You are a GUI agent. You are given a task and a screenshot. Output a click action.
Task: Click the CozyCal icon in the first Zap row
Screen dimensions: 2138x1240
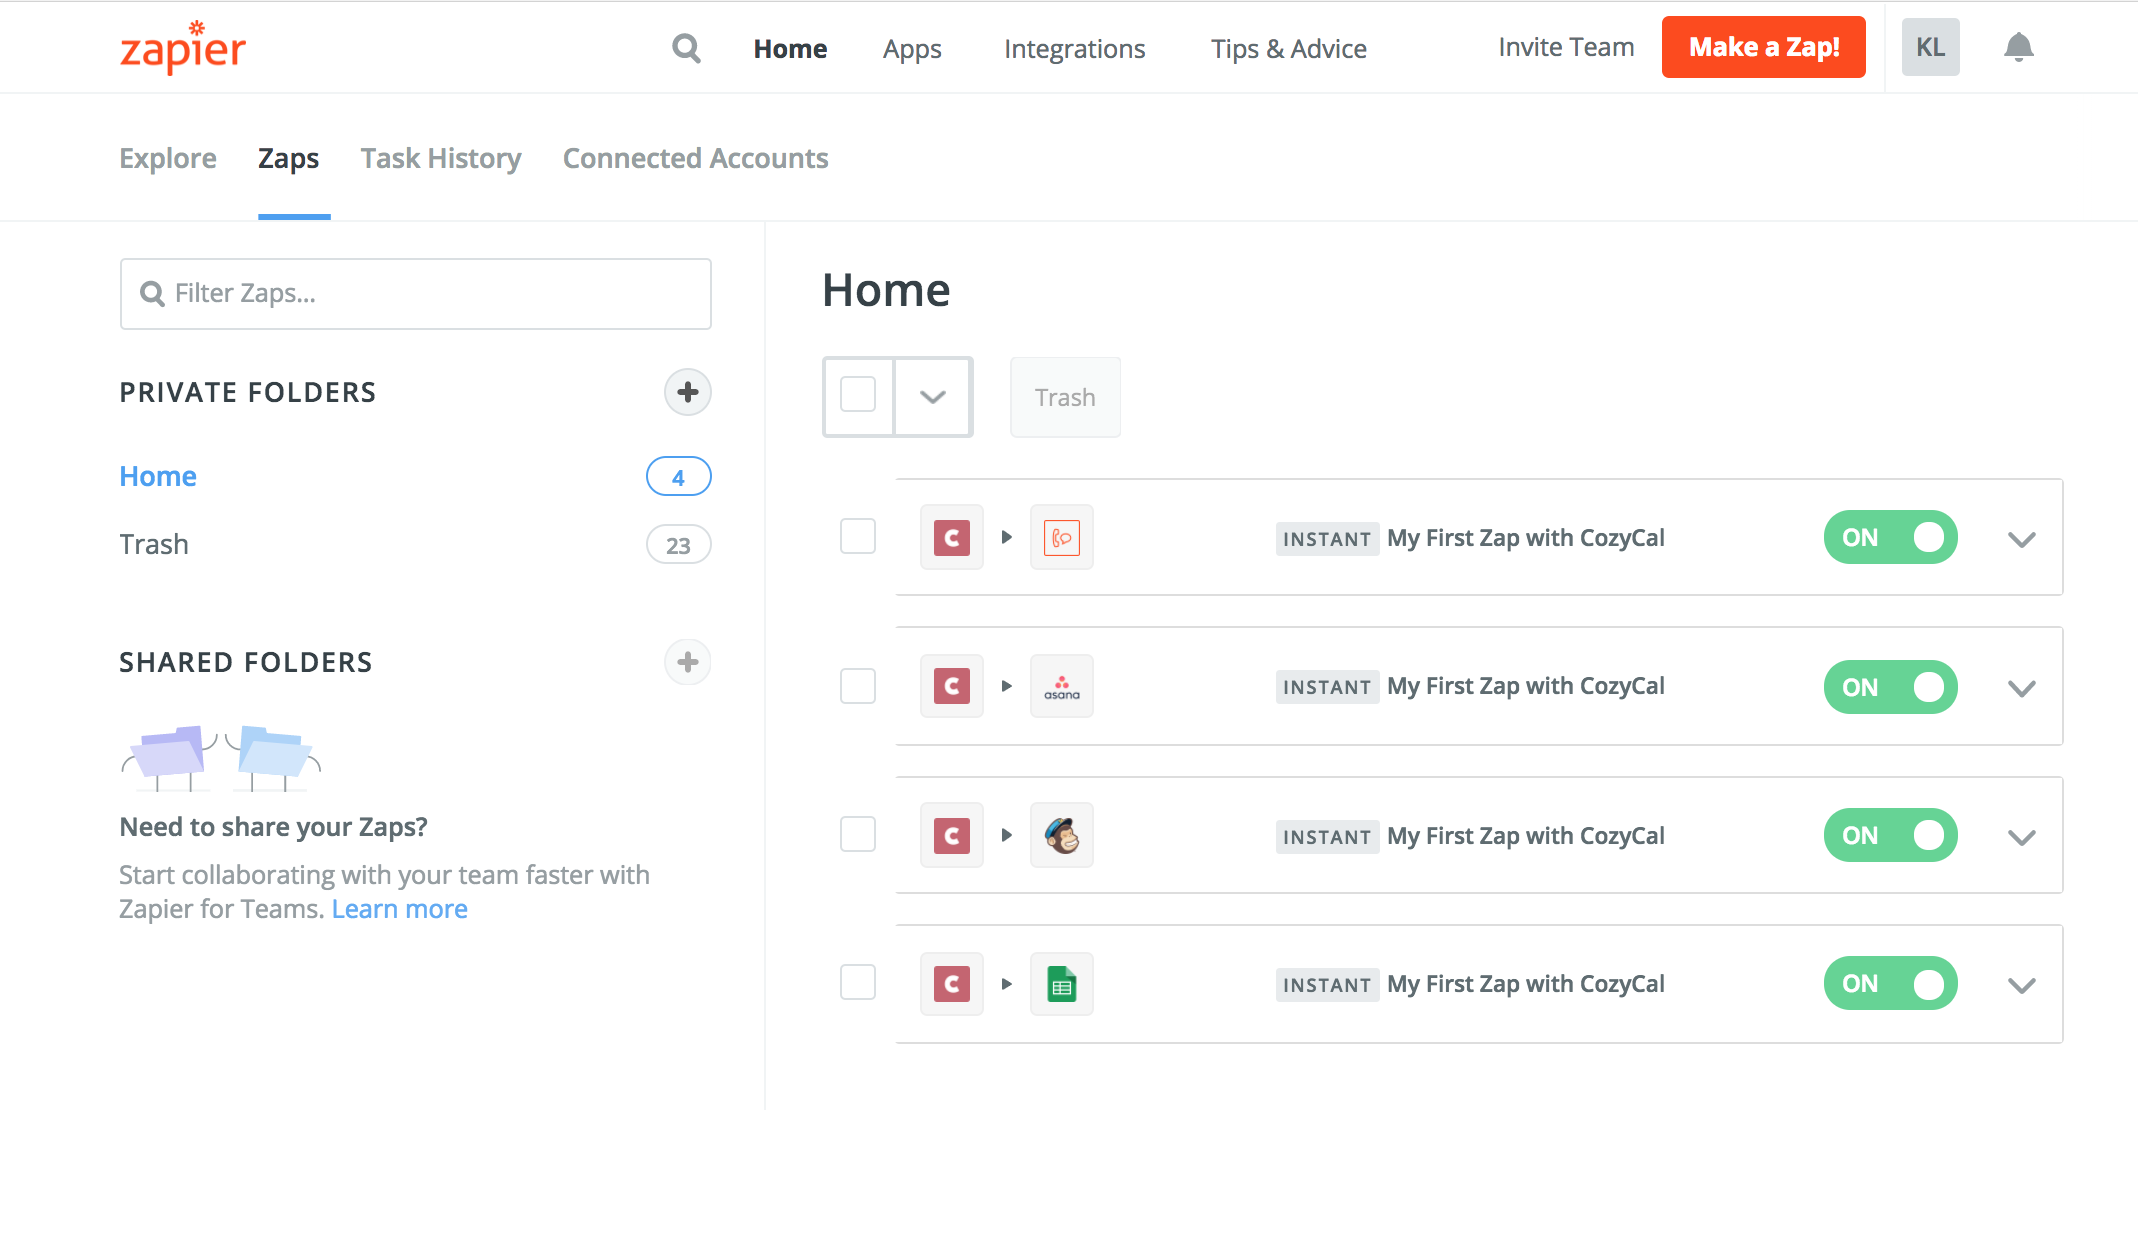(951, 537)
